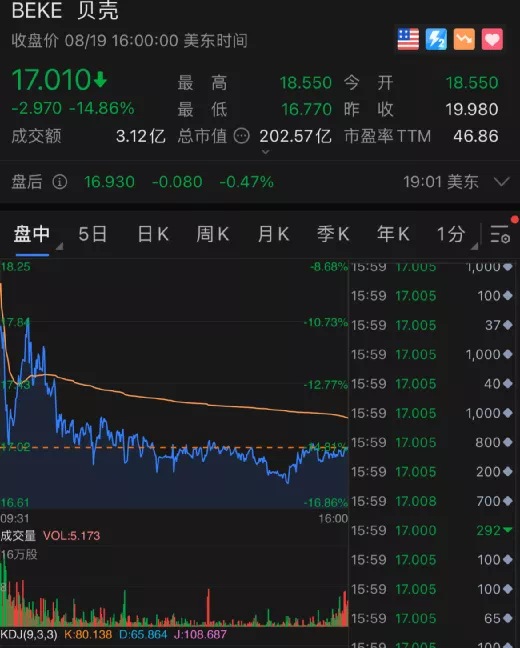Switch to the 日K chart tab

click(x=153, y=234)
